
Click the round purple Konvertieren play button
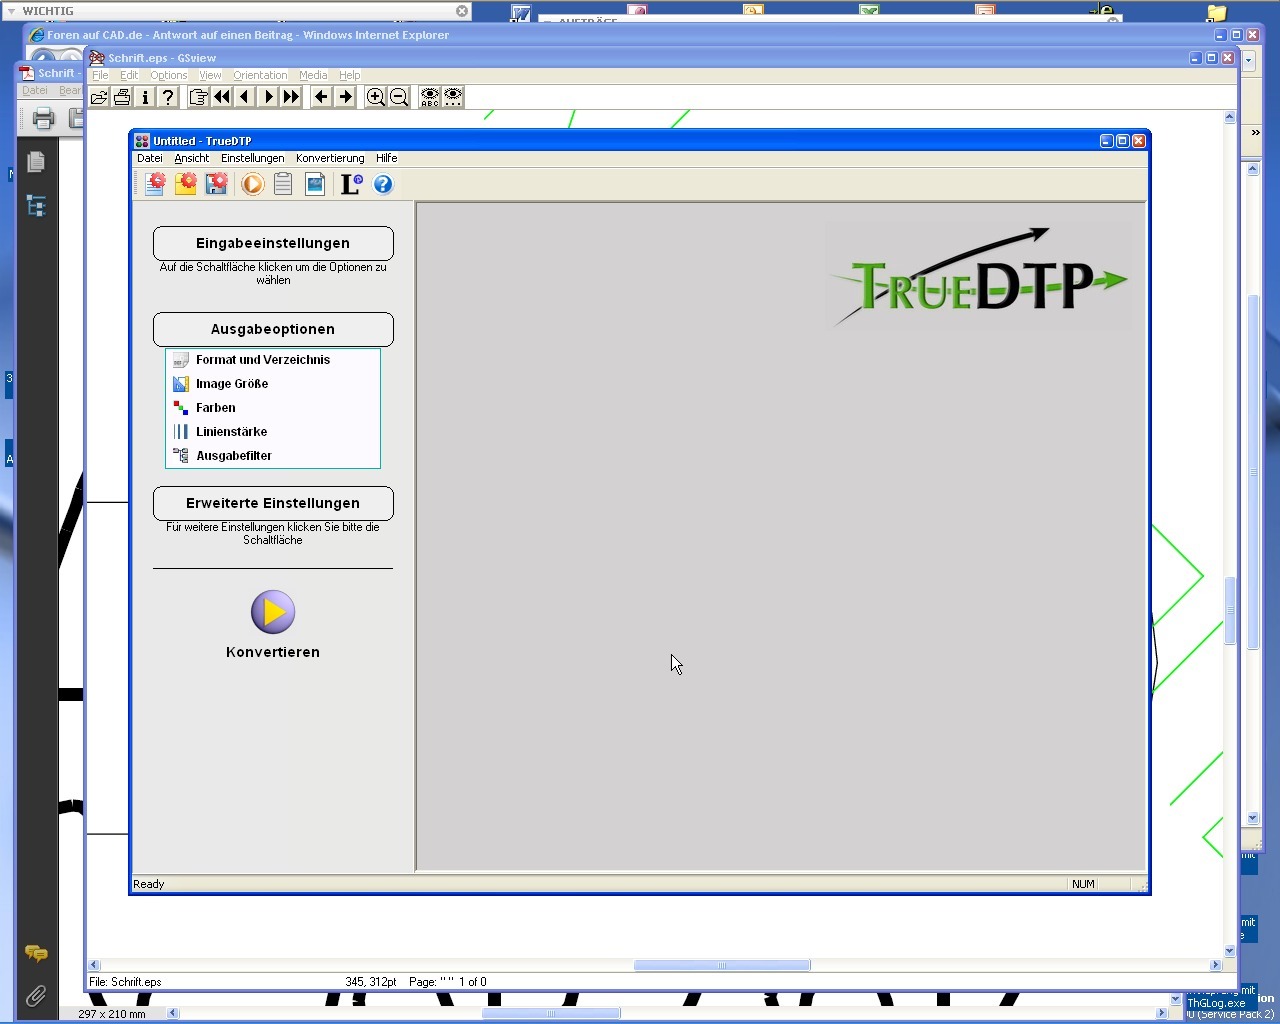click(x=273, y=612)
